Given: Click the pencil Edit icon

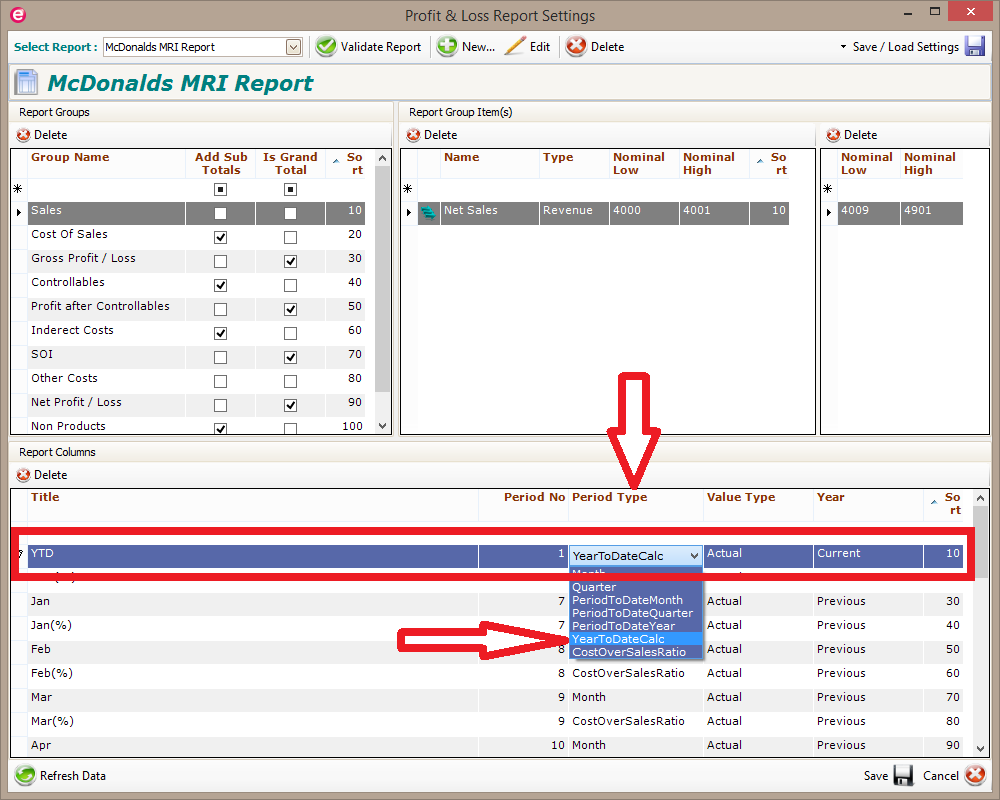Looking at the screenshot, I should (x=515, y=47).
